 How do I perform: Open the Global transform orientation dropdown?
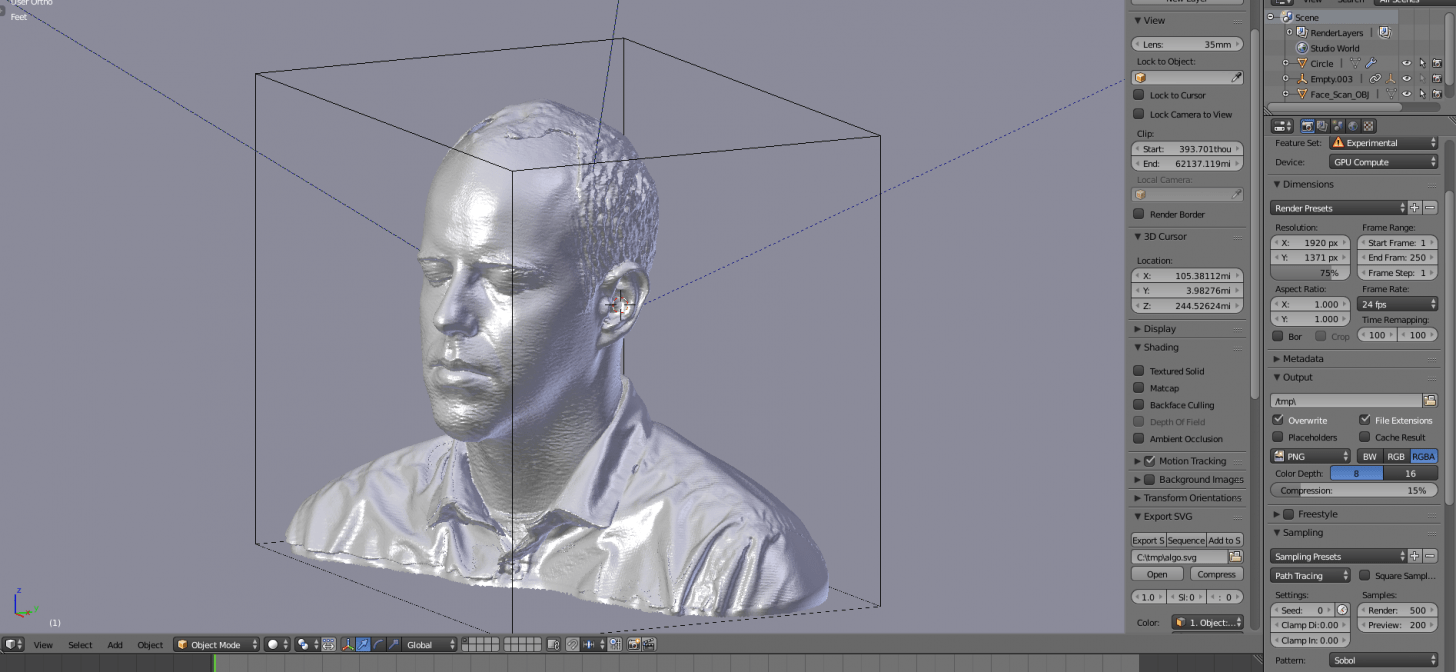coord(430,645)
